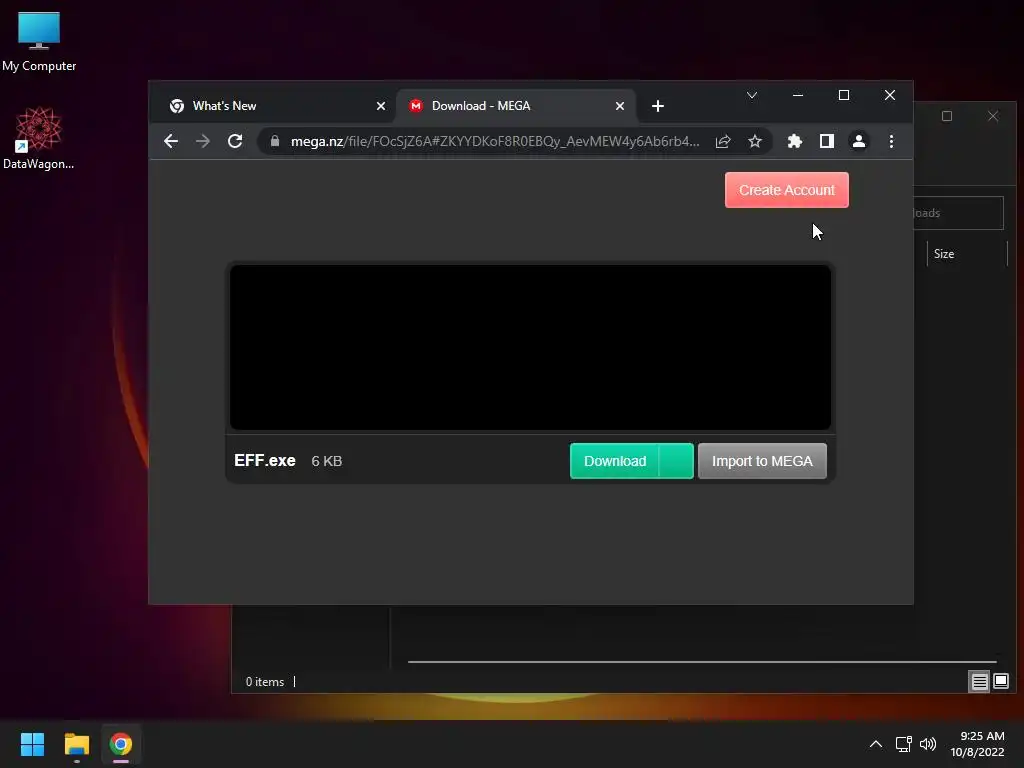Open the Windows Start menu
This screenshot has width=1024, height=768.
(x=32, y=744)
